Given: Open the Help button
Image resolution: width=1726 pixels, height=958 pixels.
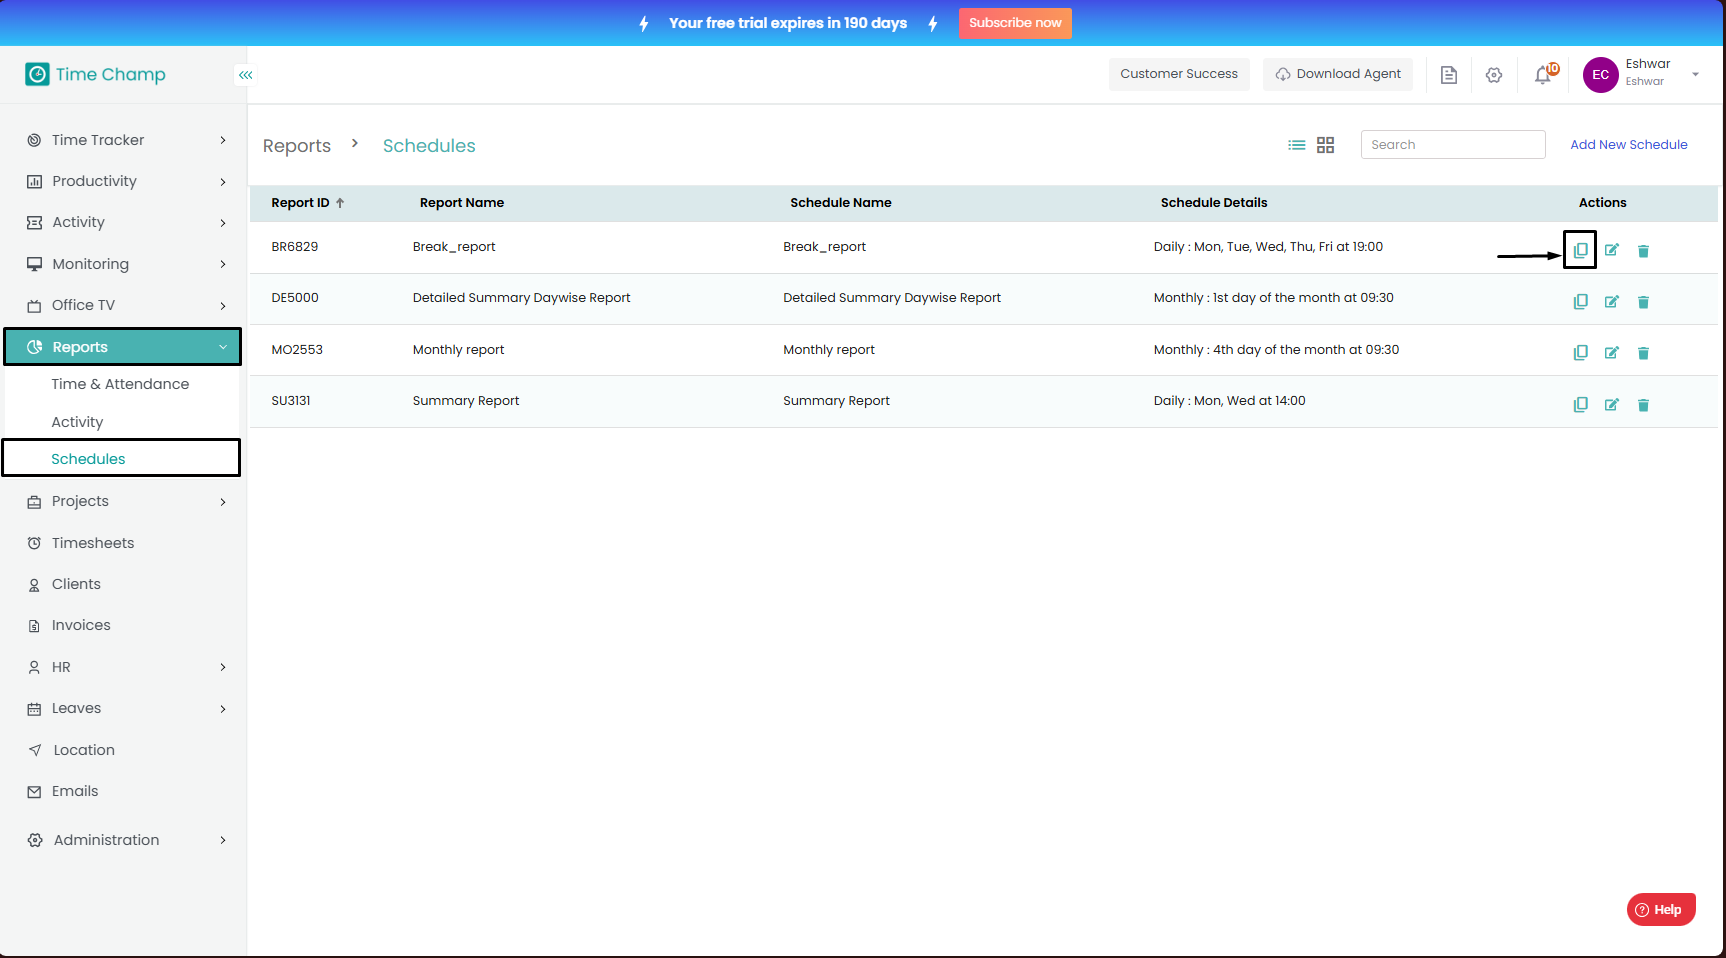Looking at the screenshot, I should click(x=1661, y=910).
